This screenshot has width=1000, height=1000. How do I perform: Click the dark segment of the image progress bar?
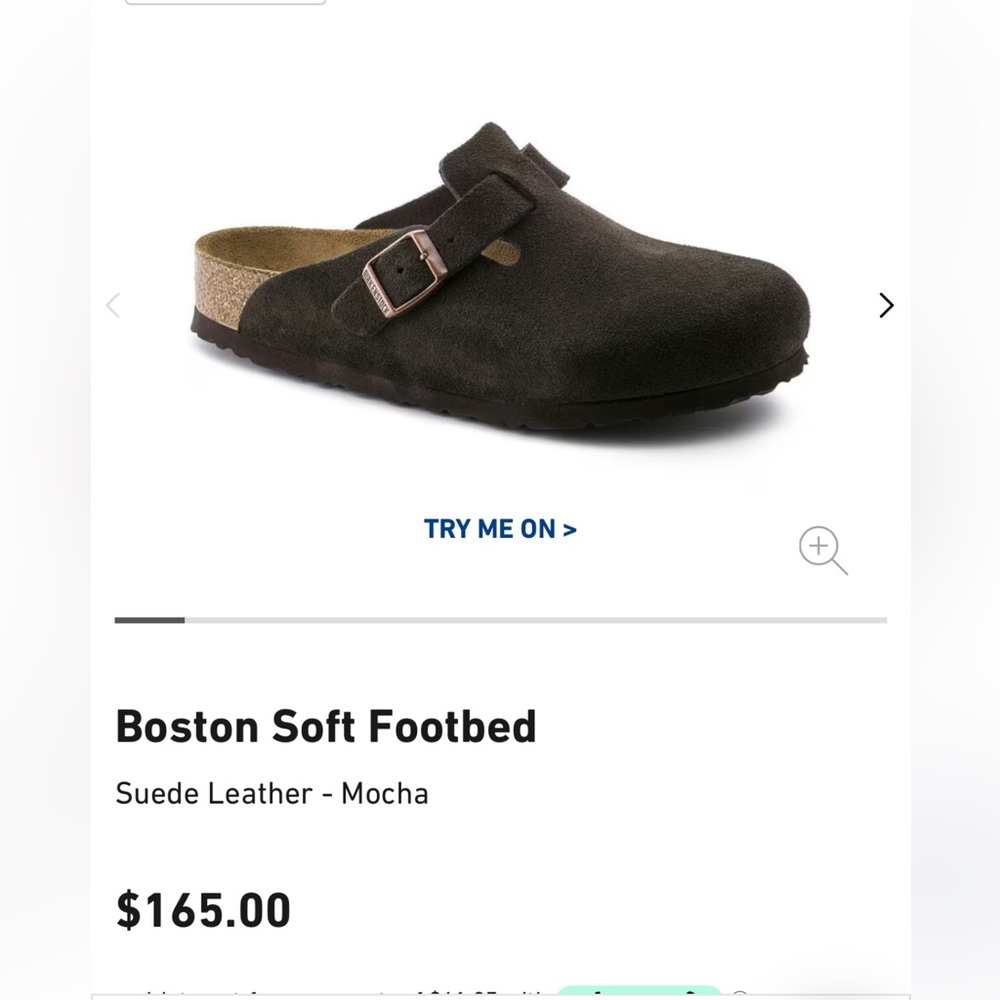pyautogui.click(x=150, y=617)
